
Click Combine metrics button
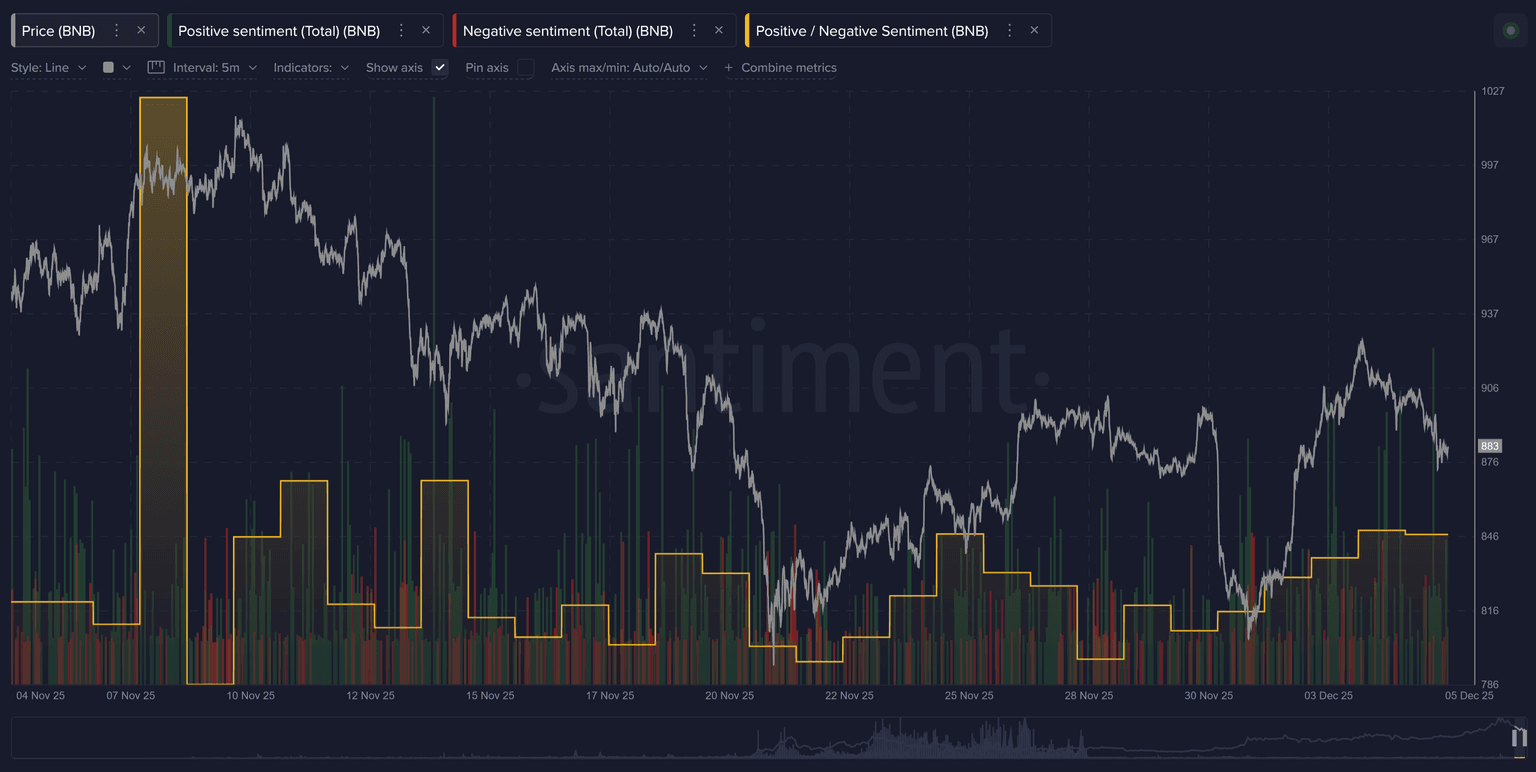[781, 68]
